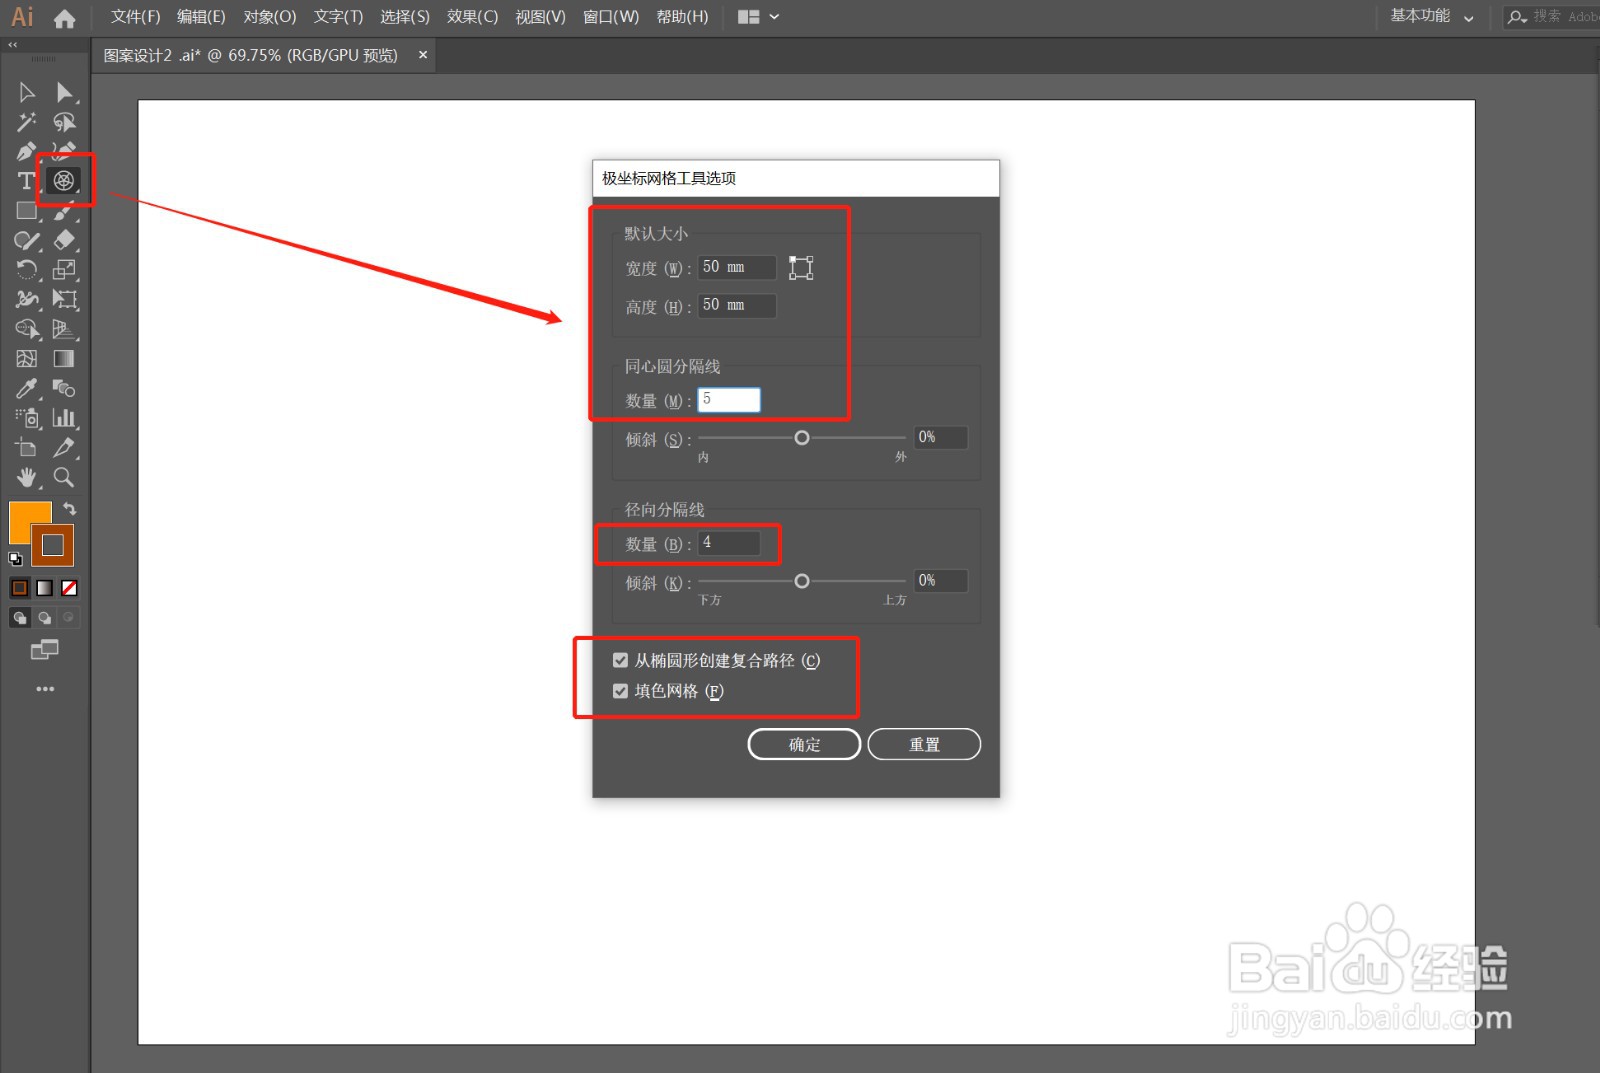1600x1073 pixels.
Task: Click the radial dividers count field
Action: tap(729, 543)
